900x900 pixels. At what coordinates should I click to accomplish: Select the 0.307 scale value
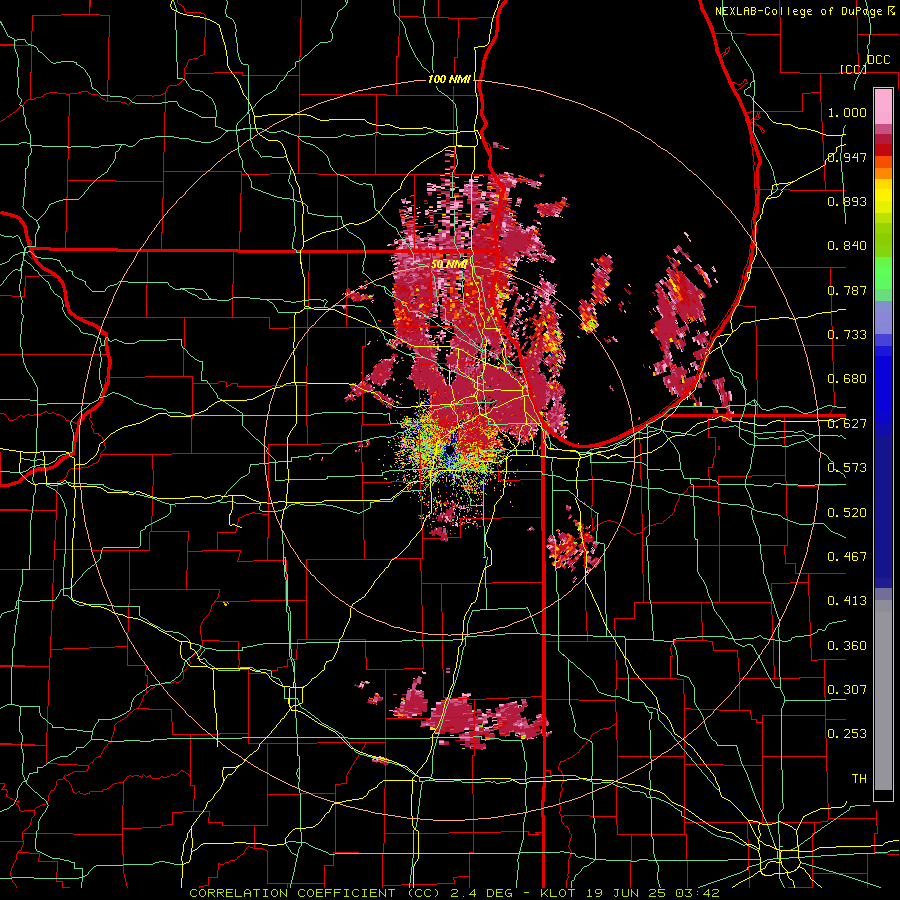pyautogui.click(x=847, y=690)
